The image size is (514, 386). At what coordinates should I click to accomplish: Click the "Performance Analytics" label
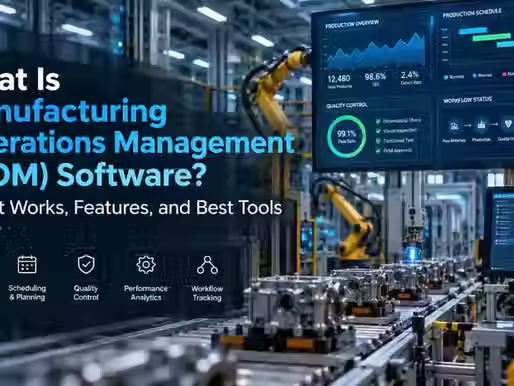tap(146, 293)
